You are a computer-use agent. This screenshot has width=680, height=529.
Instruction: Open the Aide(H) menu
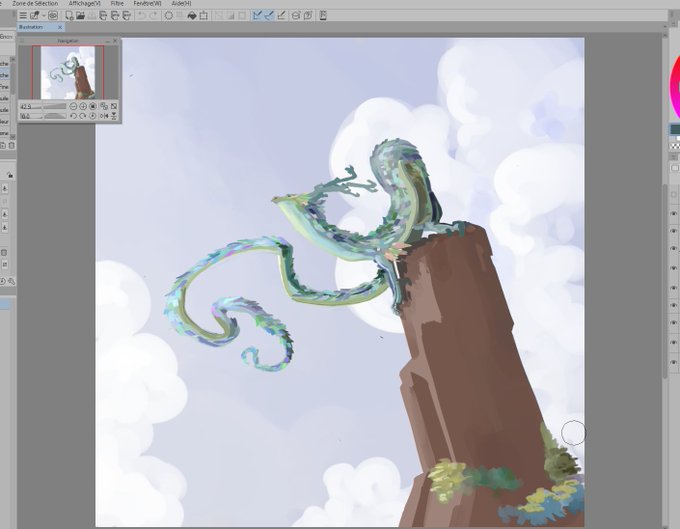181,3
